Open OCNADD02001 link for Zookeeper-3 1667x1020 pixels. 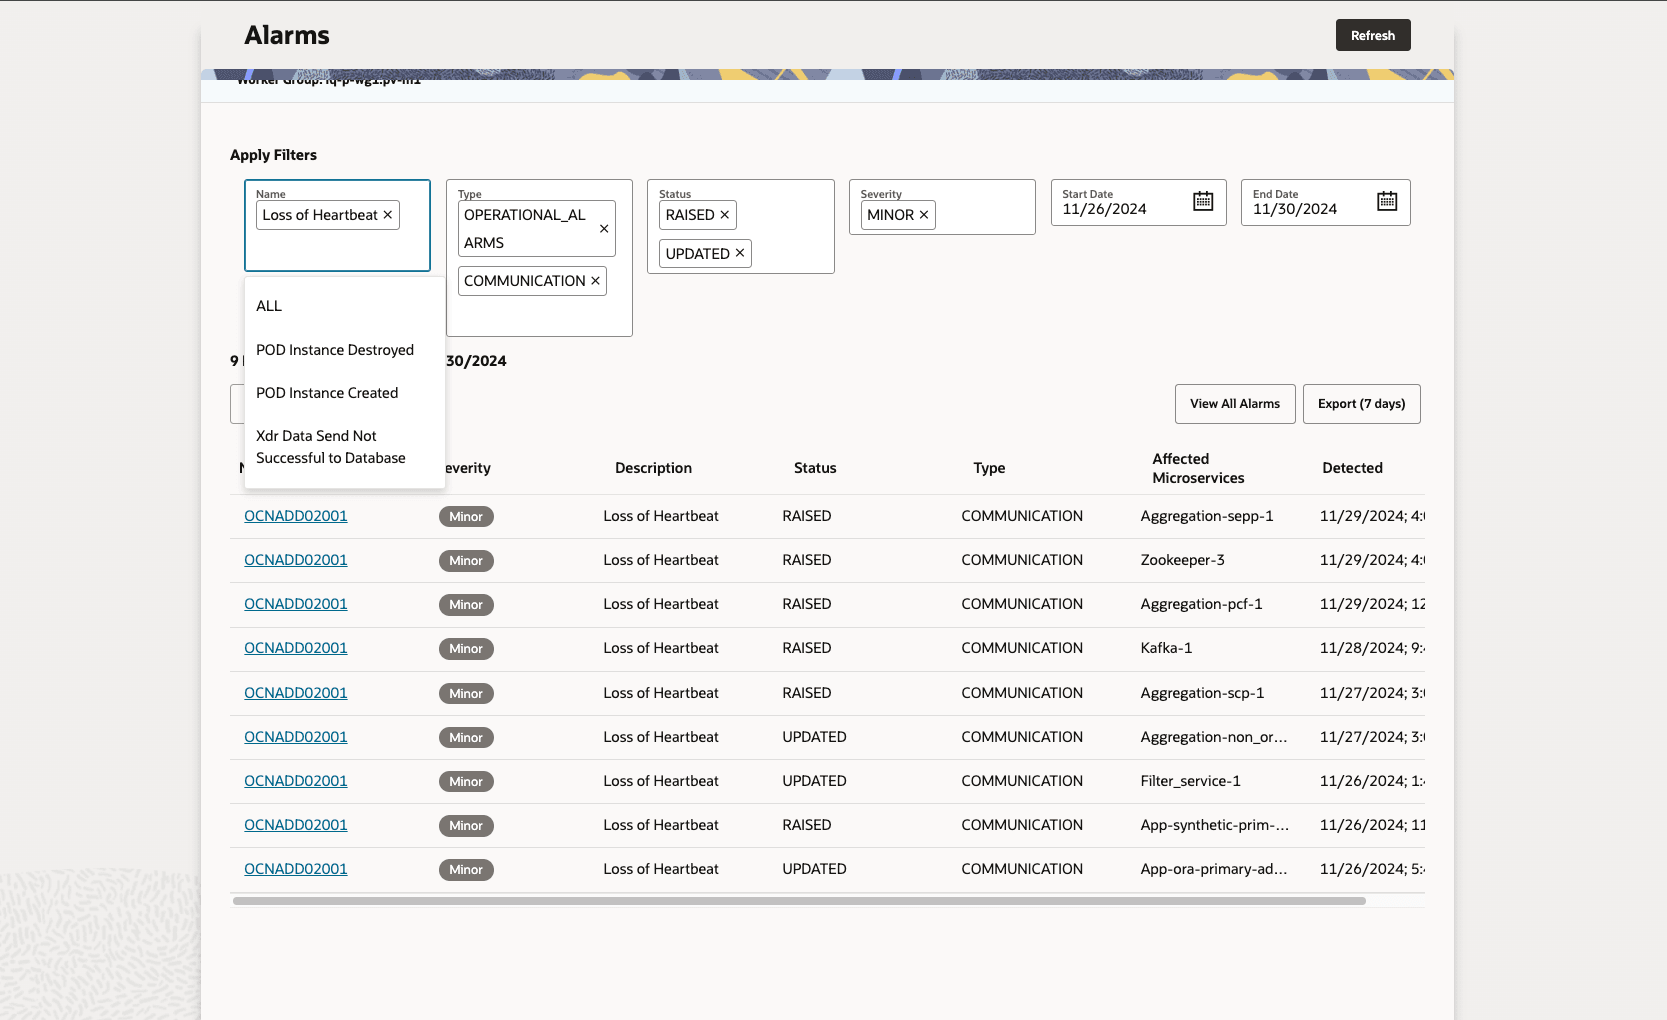(296, 560)
